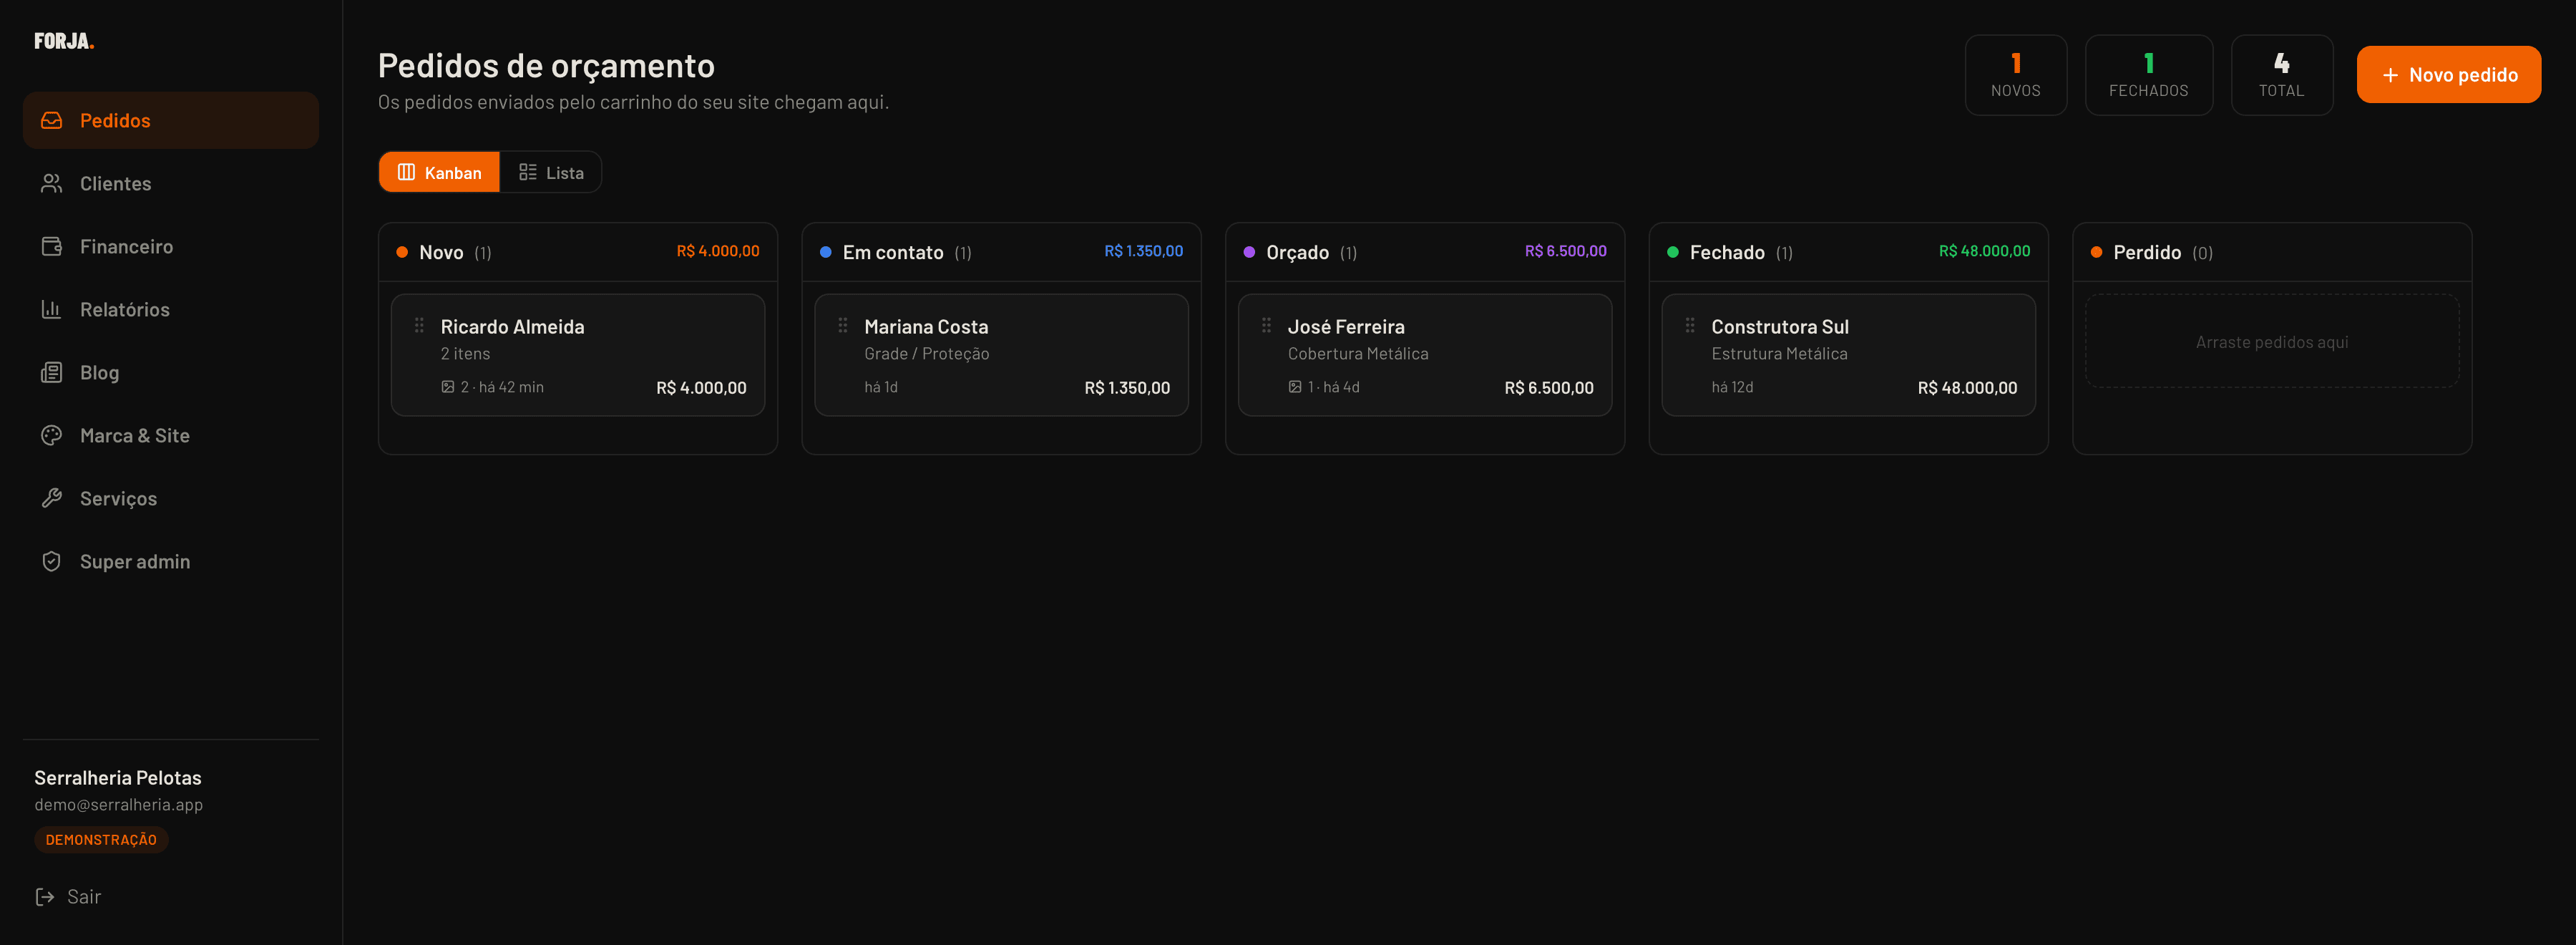
Task: Click the Pedidos de orçamento heading
Action: point(546,65)
